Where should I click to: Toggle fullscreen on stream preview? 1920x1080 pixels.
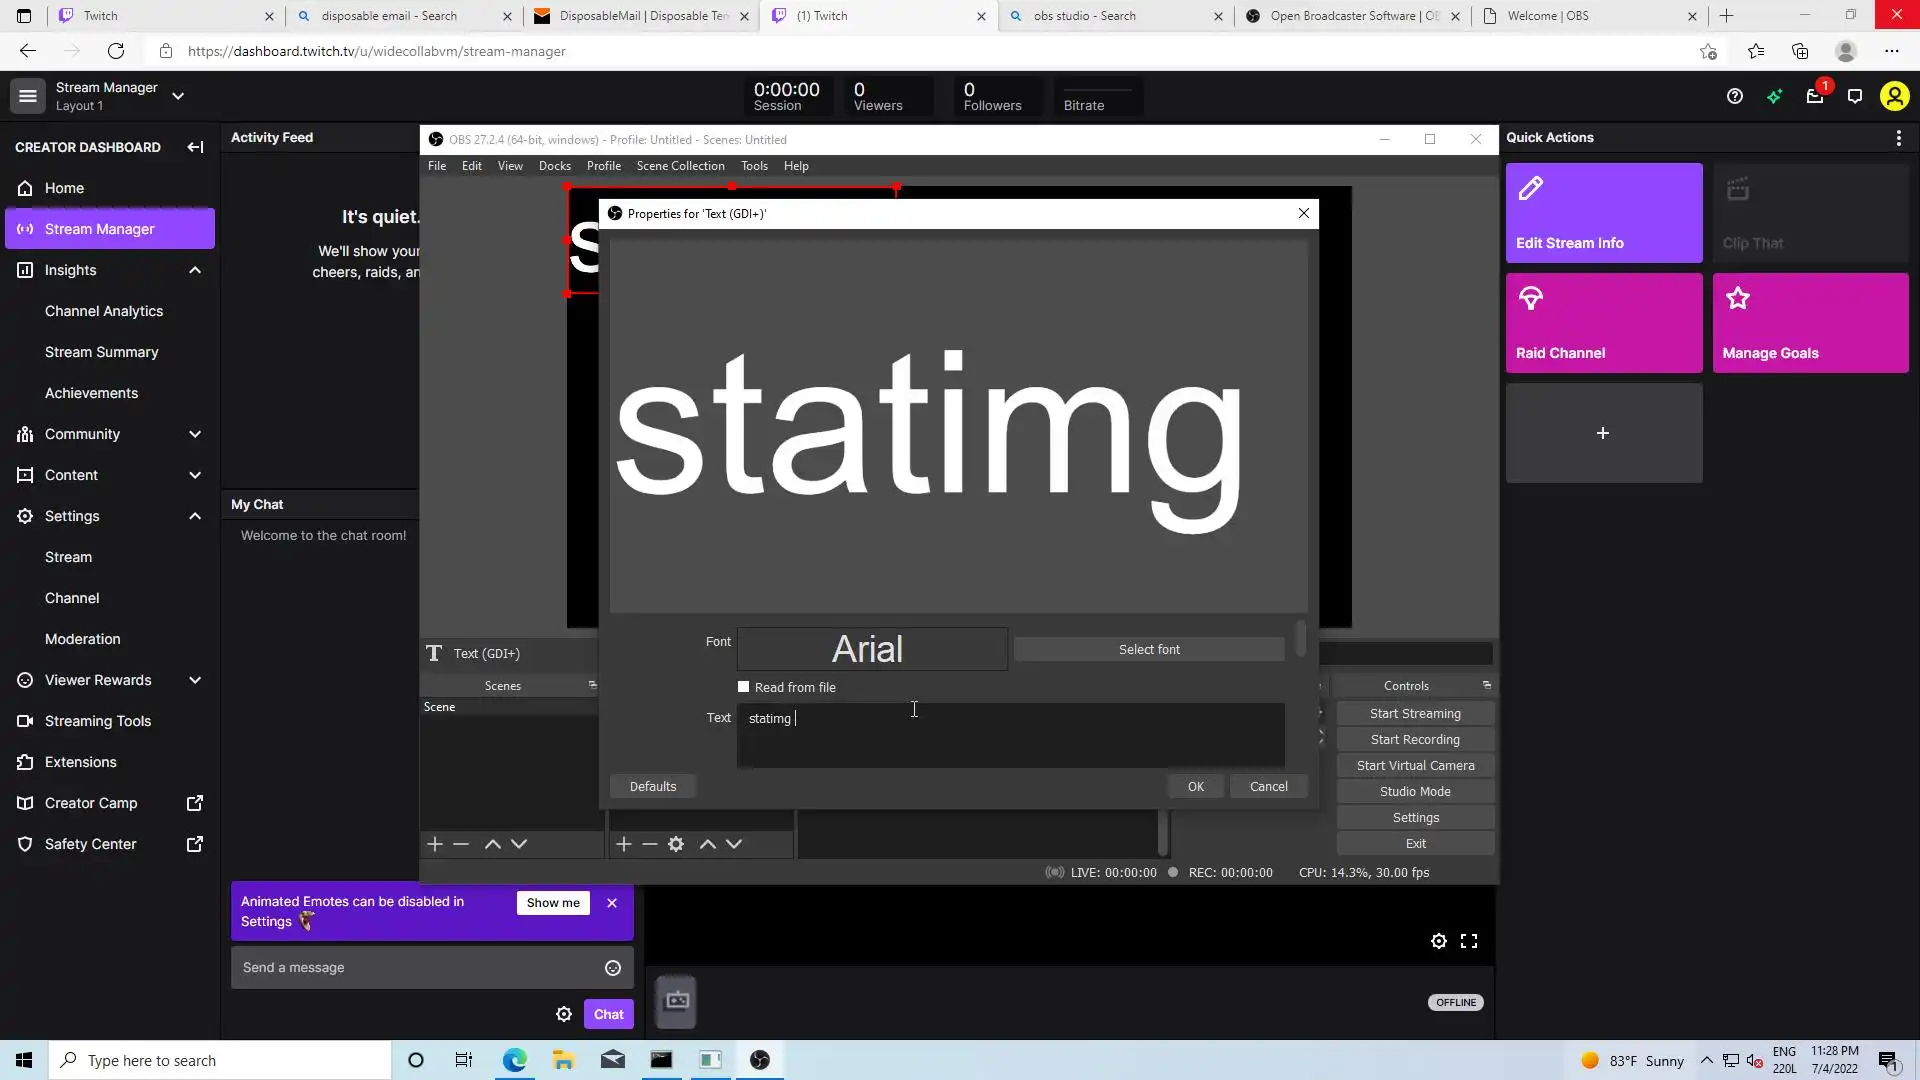coord(1469,941)
